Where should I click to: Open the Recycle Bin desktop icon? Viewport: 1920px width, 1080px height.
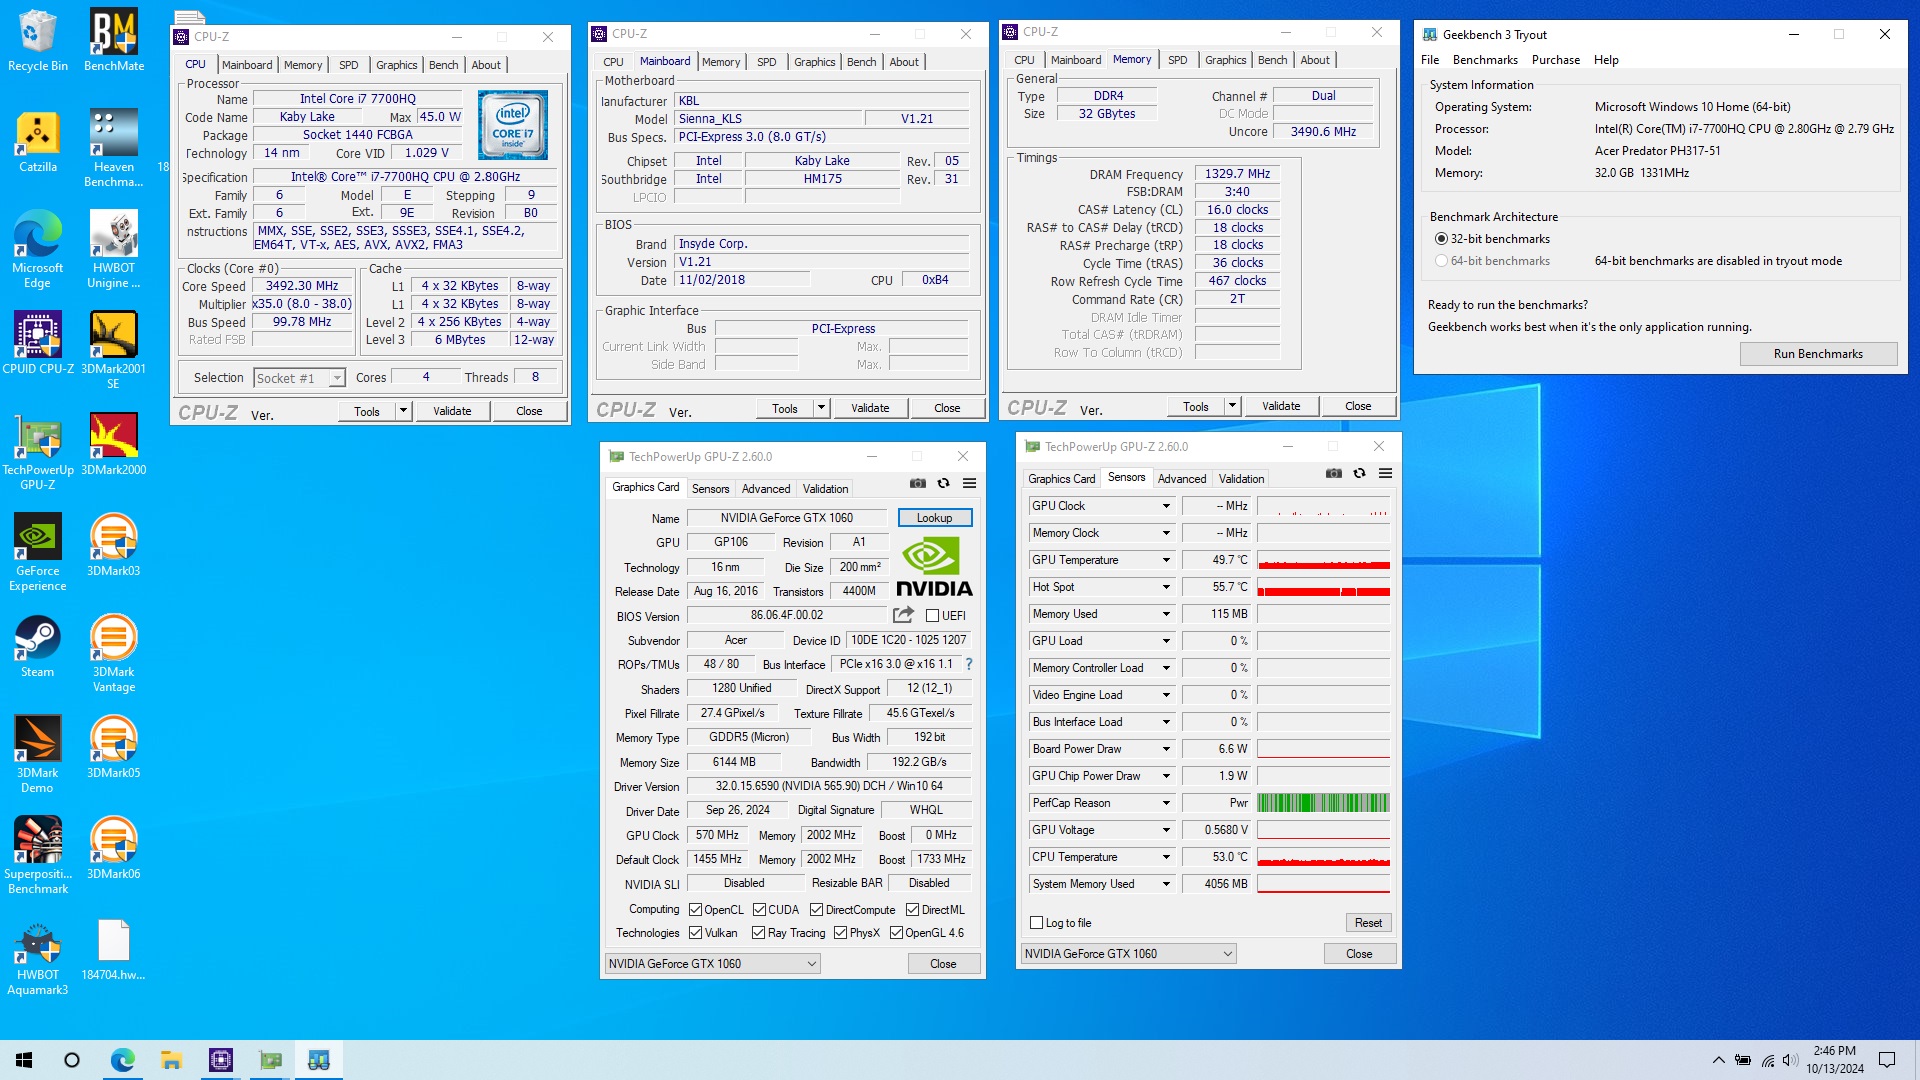coord(38,42)
